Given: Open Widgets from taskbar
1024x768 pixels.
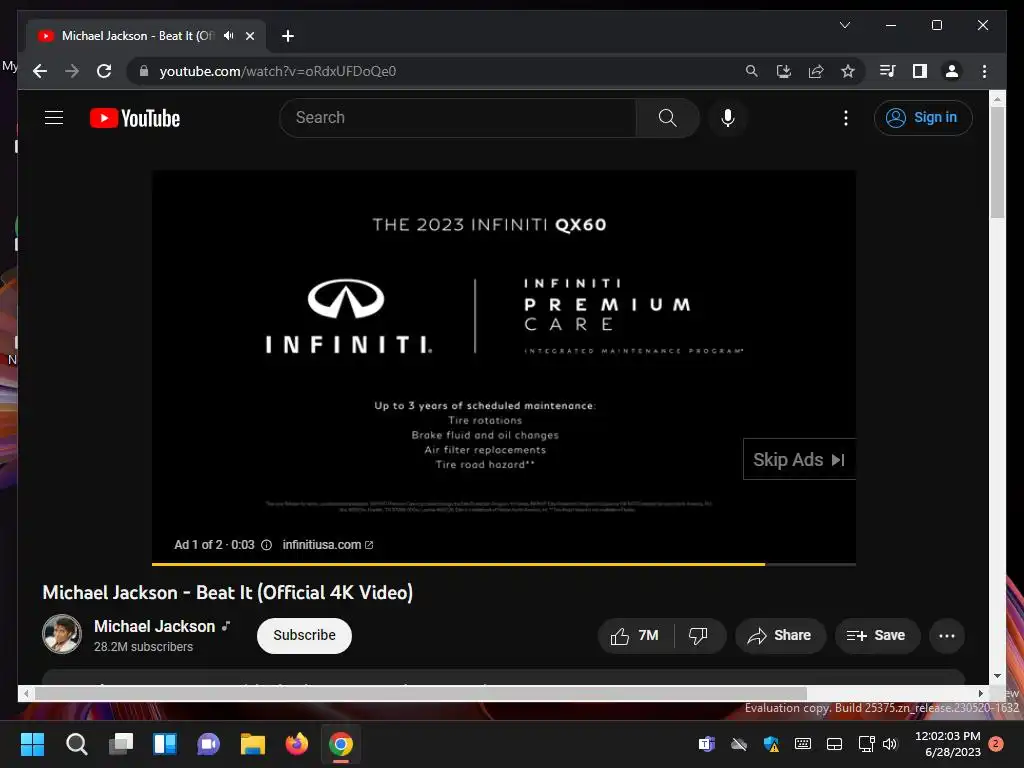Looking at the screenshot, I should tap(165, 744).
